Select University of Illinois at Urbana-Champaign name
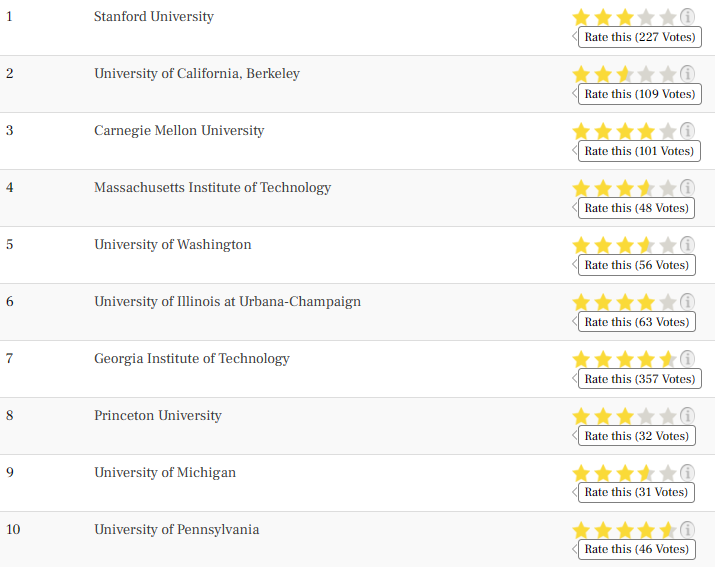The height and width of the screenshot is (569, 717). point(227,301)
